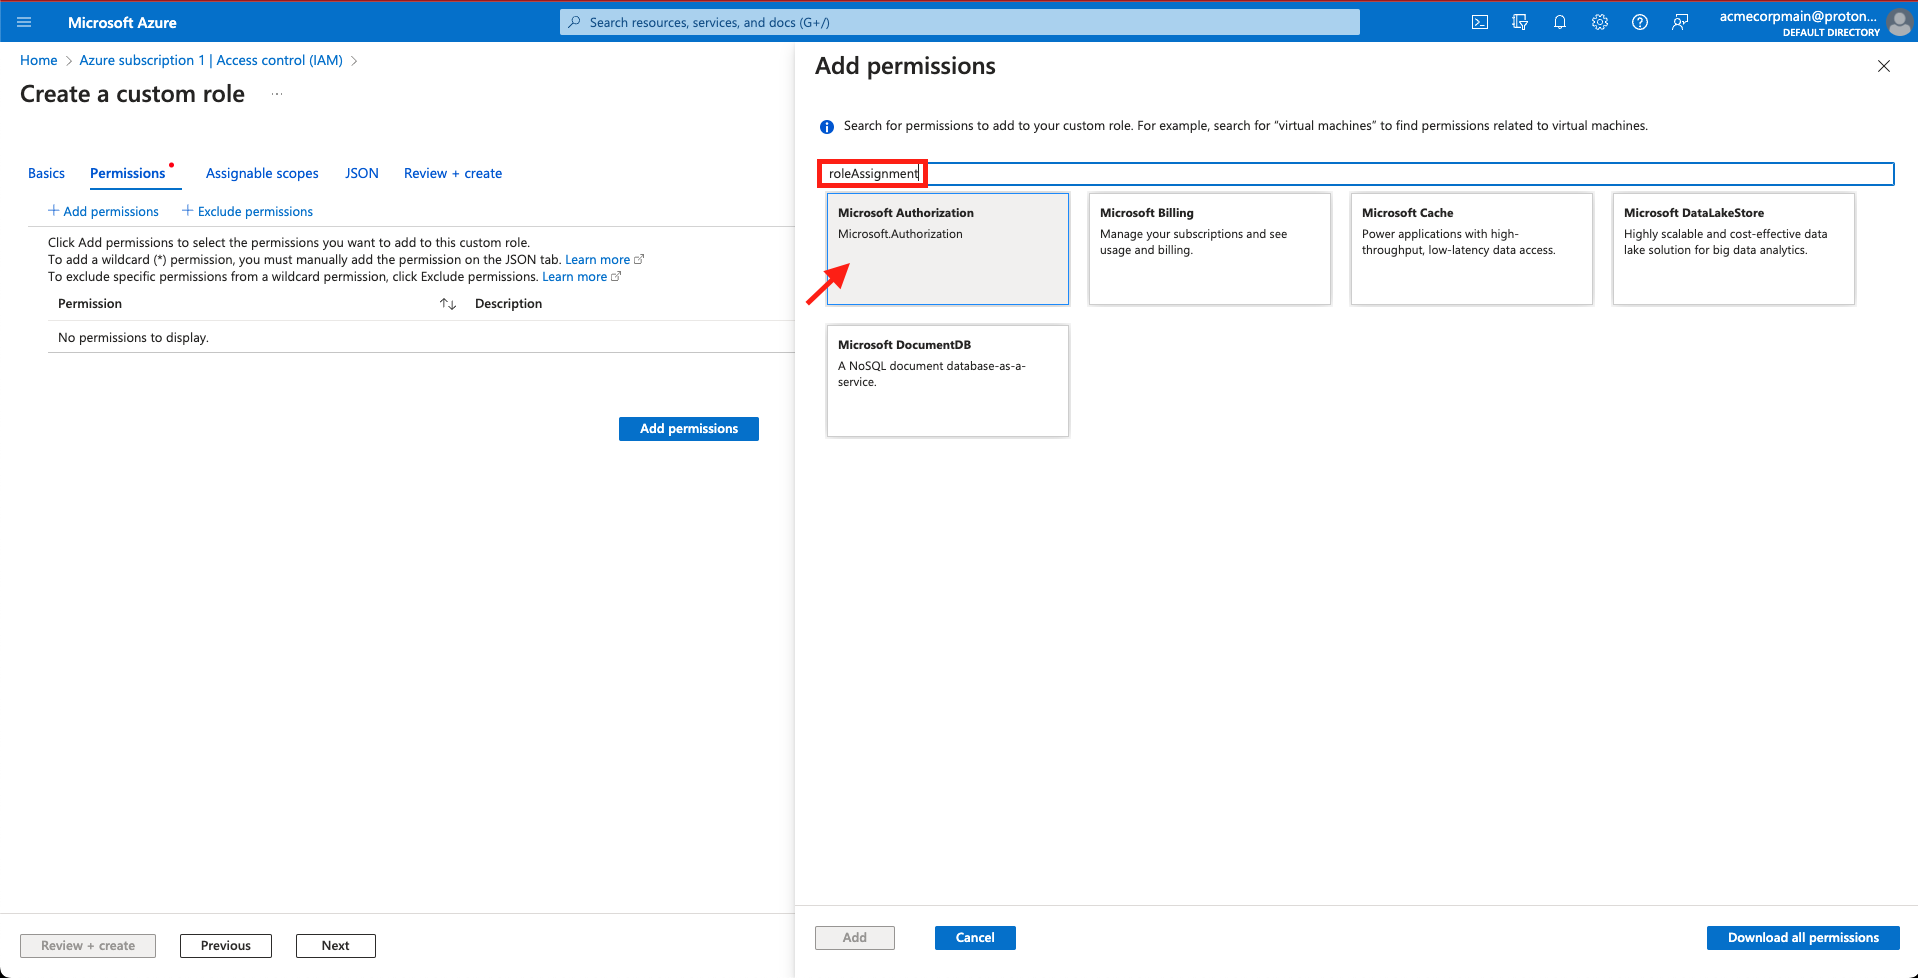Sort the Permission column using the arrows icon
Image resolution: width=1918 pixels, height=978 pixels.
tap(448, 304)
